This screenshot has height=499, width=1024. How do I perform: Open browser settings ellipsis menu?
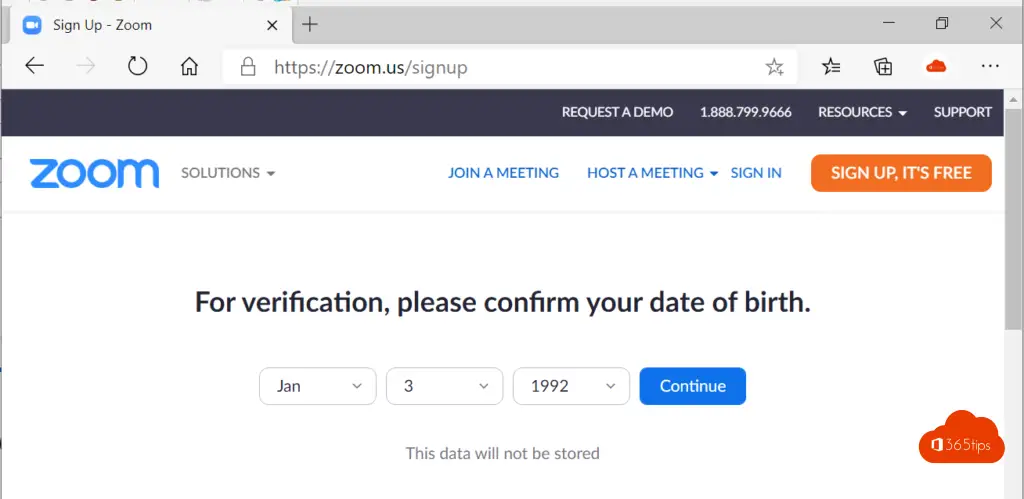pyautogui.click(x=990, y=67)
